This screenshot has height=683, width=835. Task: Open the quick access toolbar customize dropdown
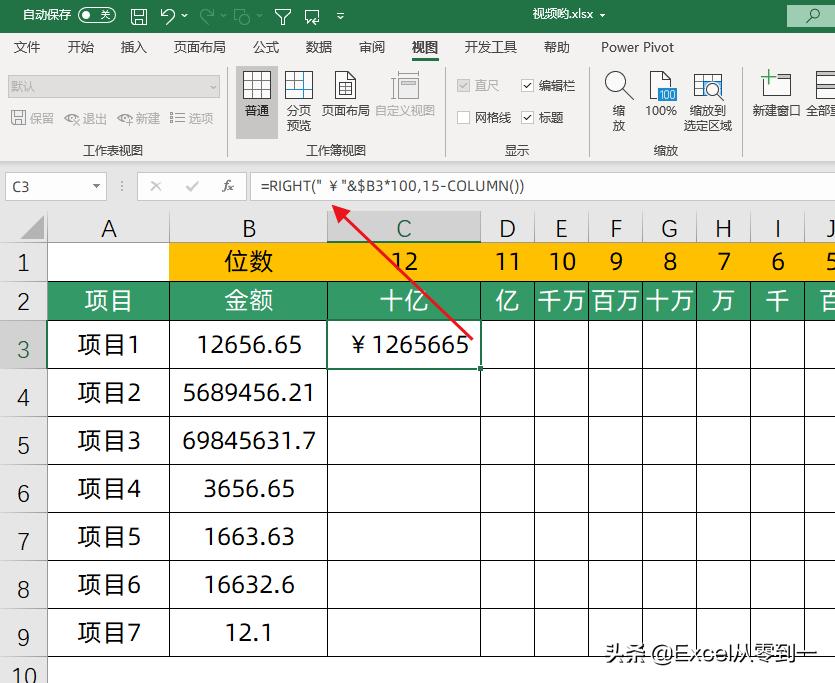(x=338, y=14)
